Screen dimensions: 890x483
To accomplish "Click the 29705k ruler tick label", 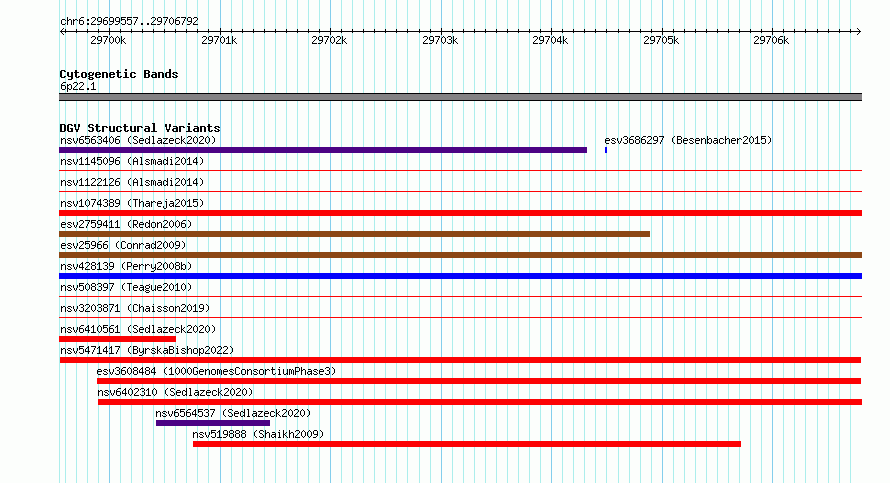I will 661,40.
